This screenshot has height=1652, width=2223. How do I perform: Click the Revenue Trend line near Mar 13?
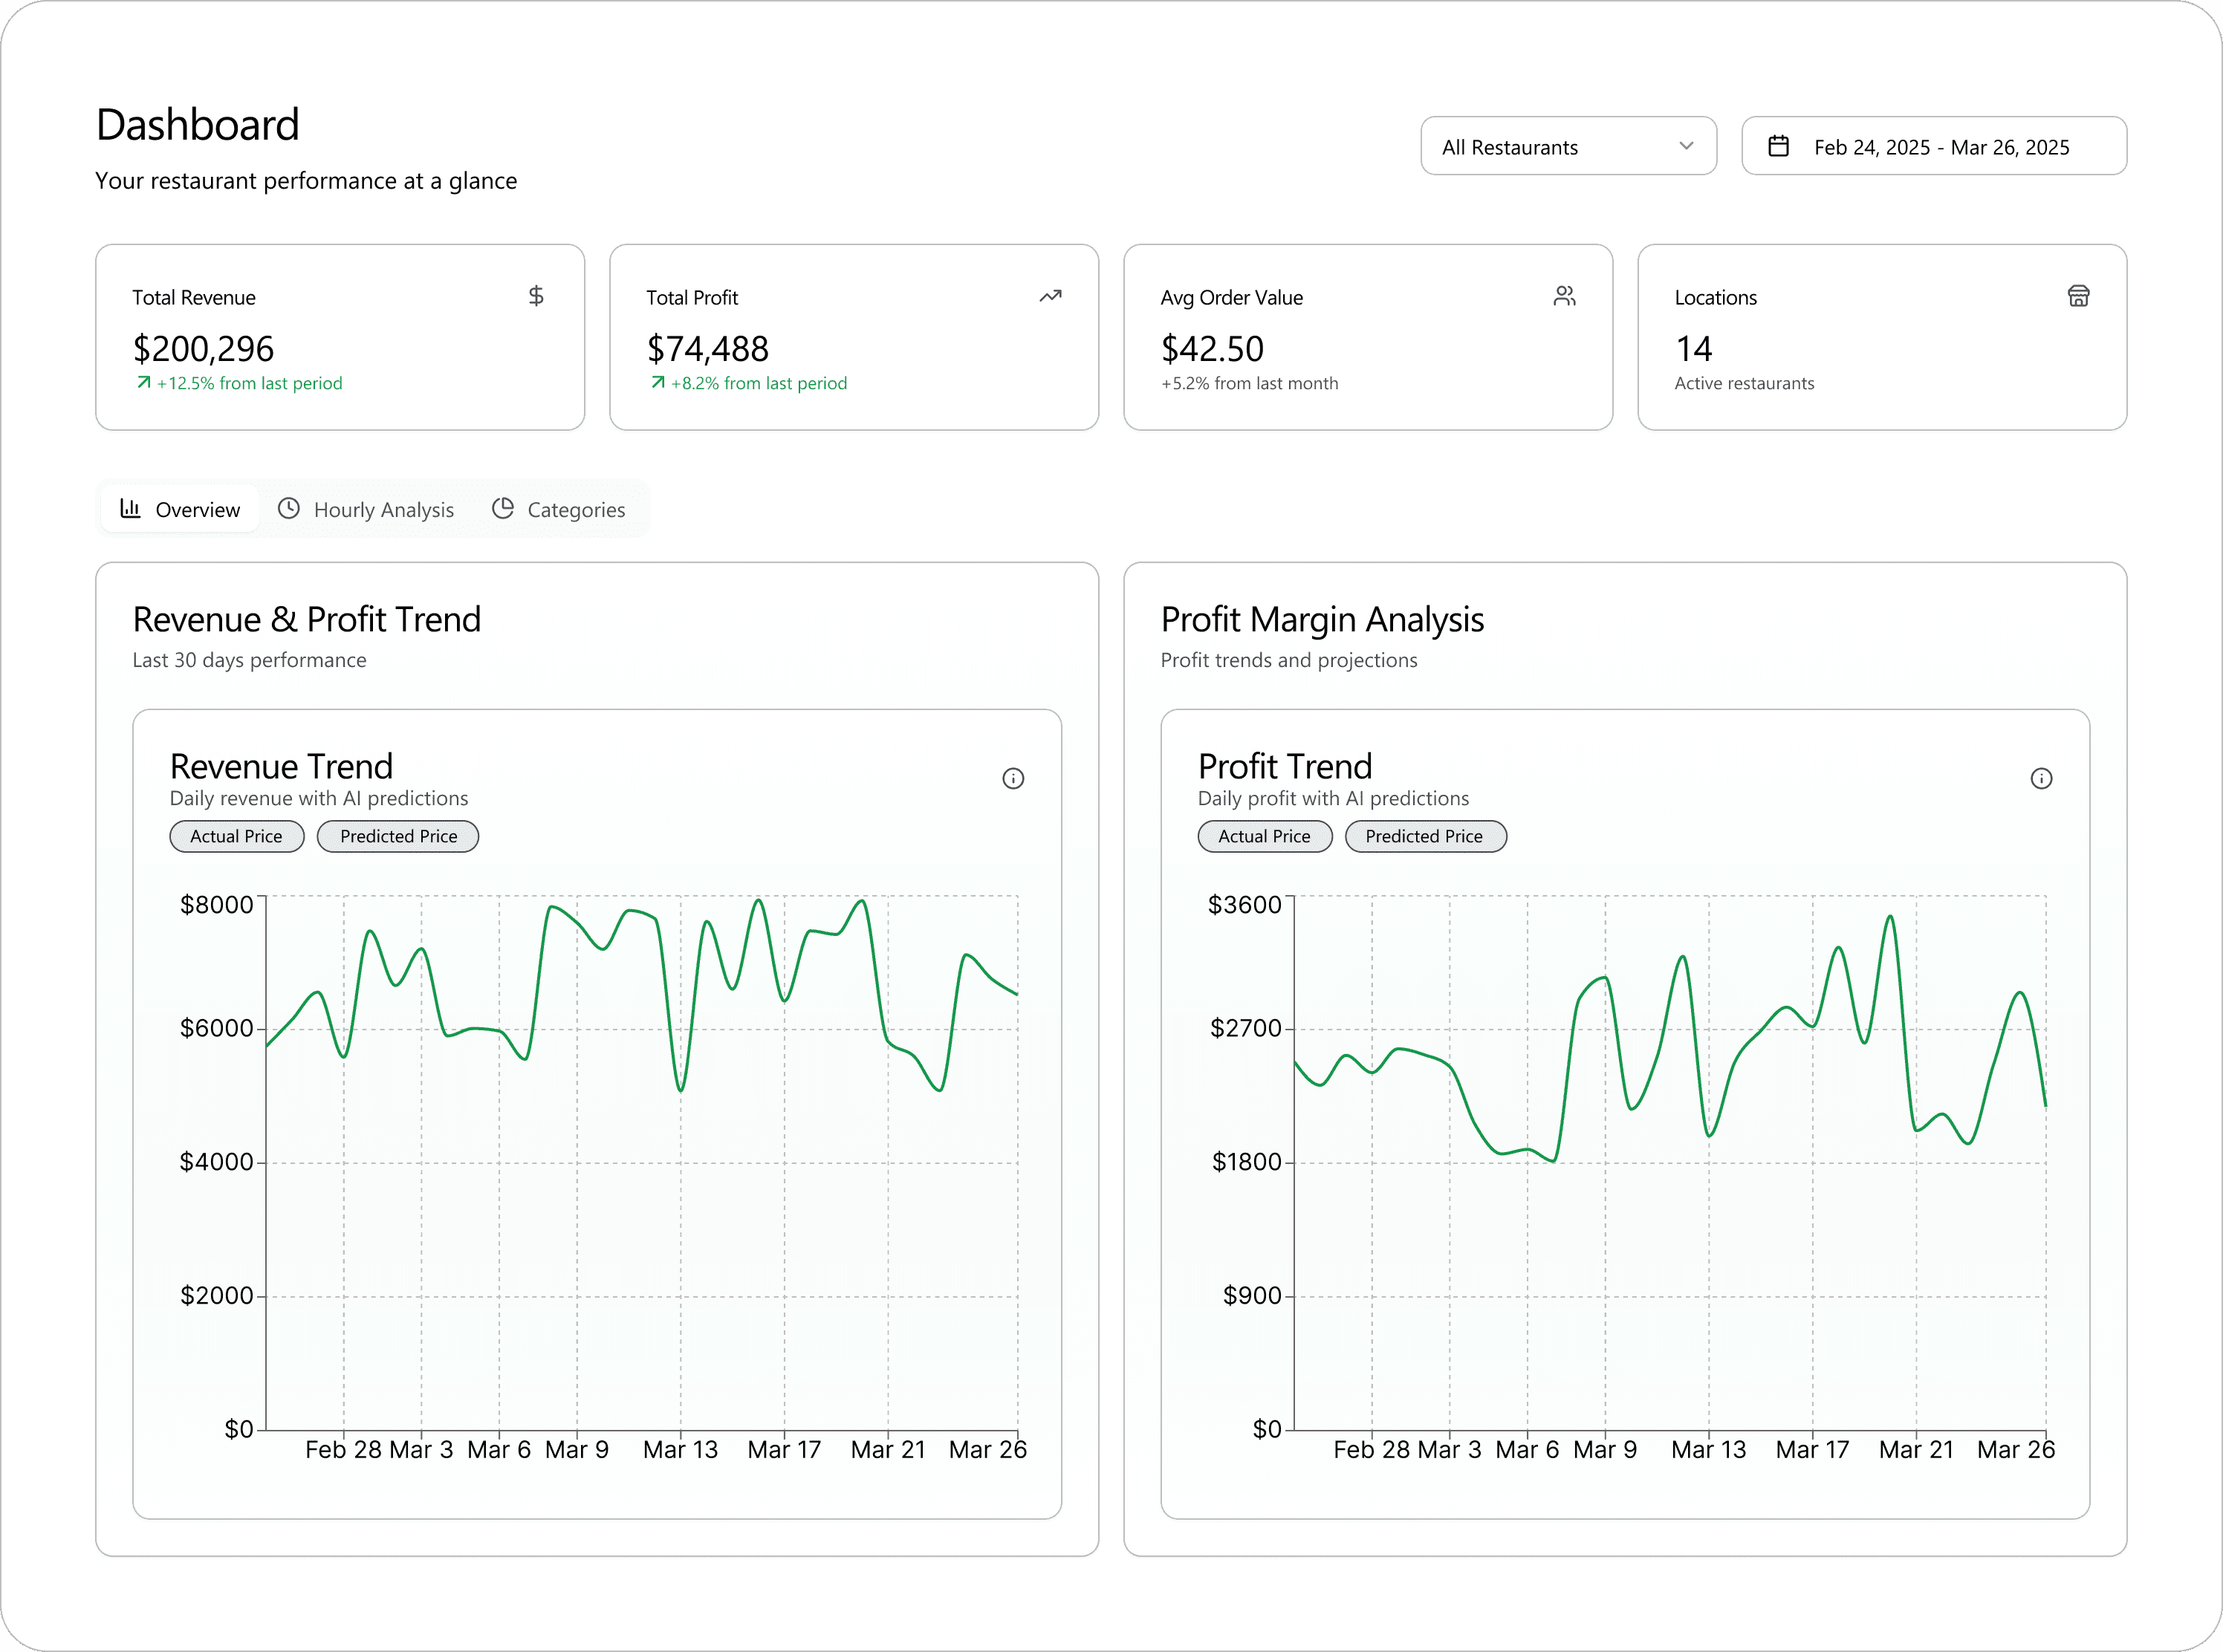pos(681,1088)
